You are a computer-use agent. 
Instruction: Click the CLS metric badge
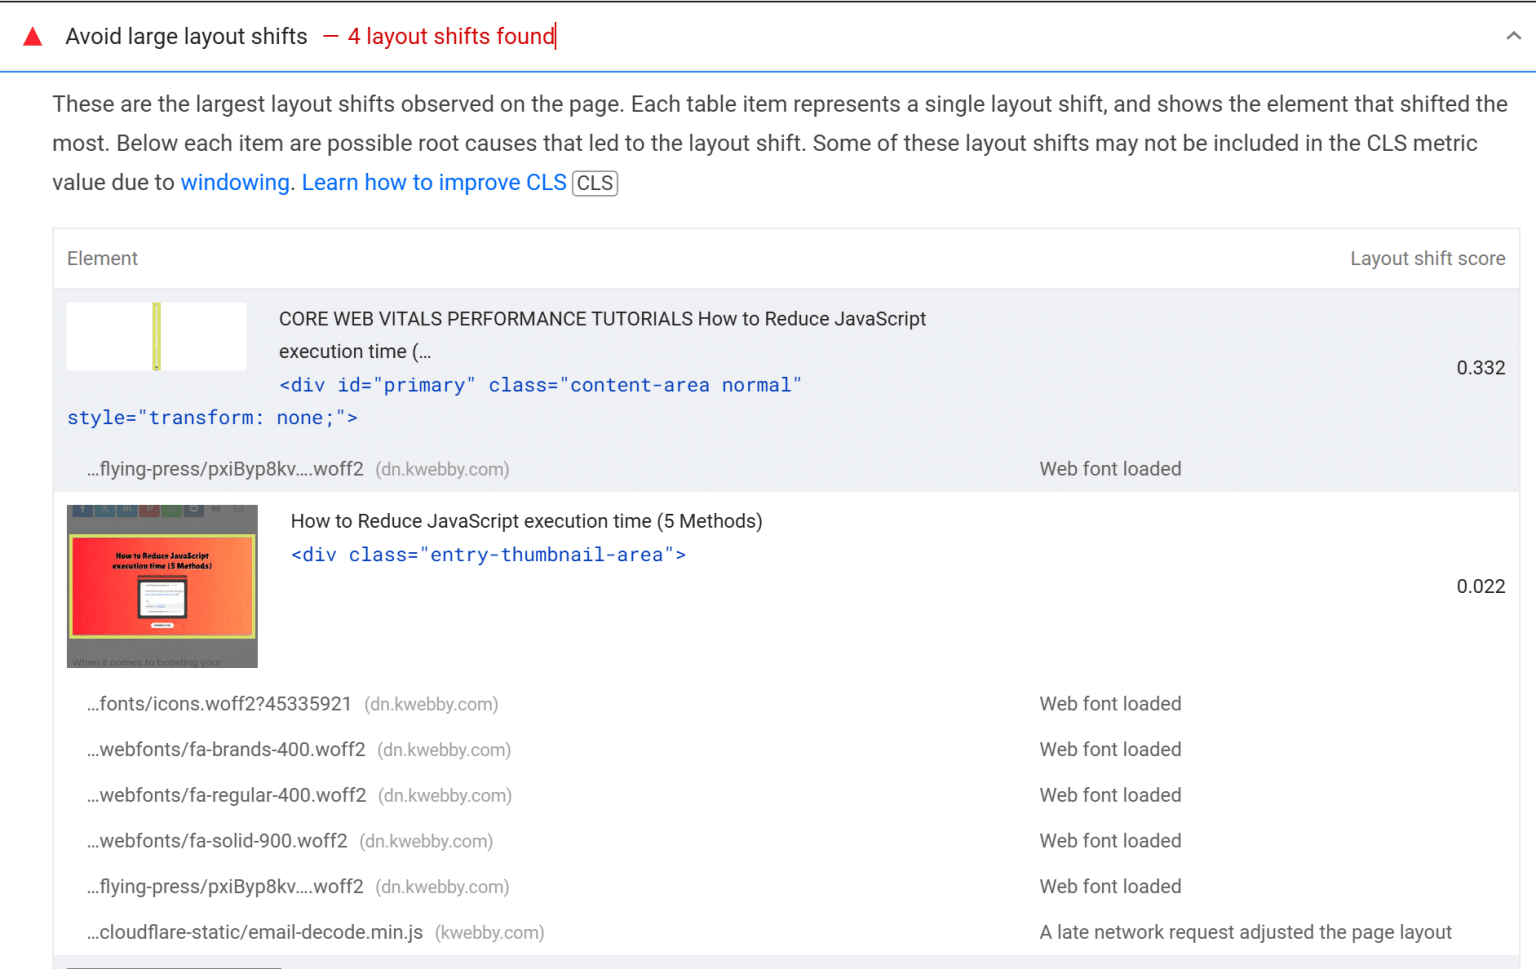[x=595, y=183]
